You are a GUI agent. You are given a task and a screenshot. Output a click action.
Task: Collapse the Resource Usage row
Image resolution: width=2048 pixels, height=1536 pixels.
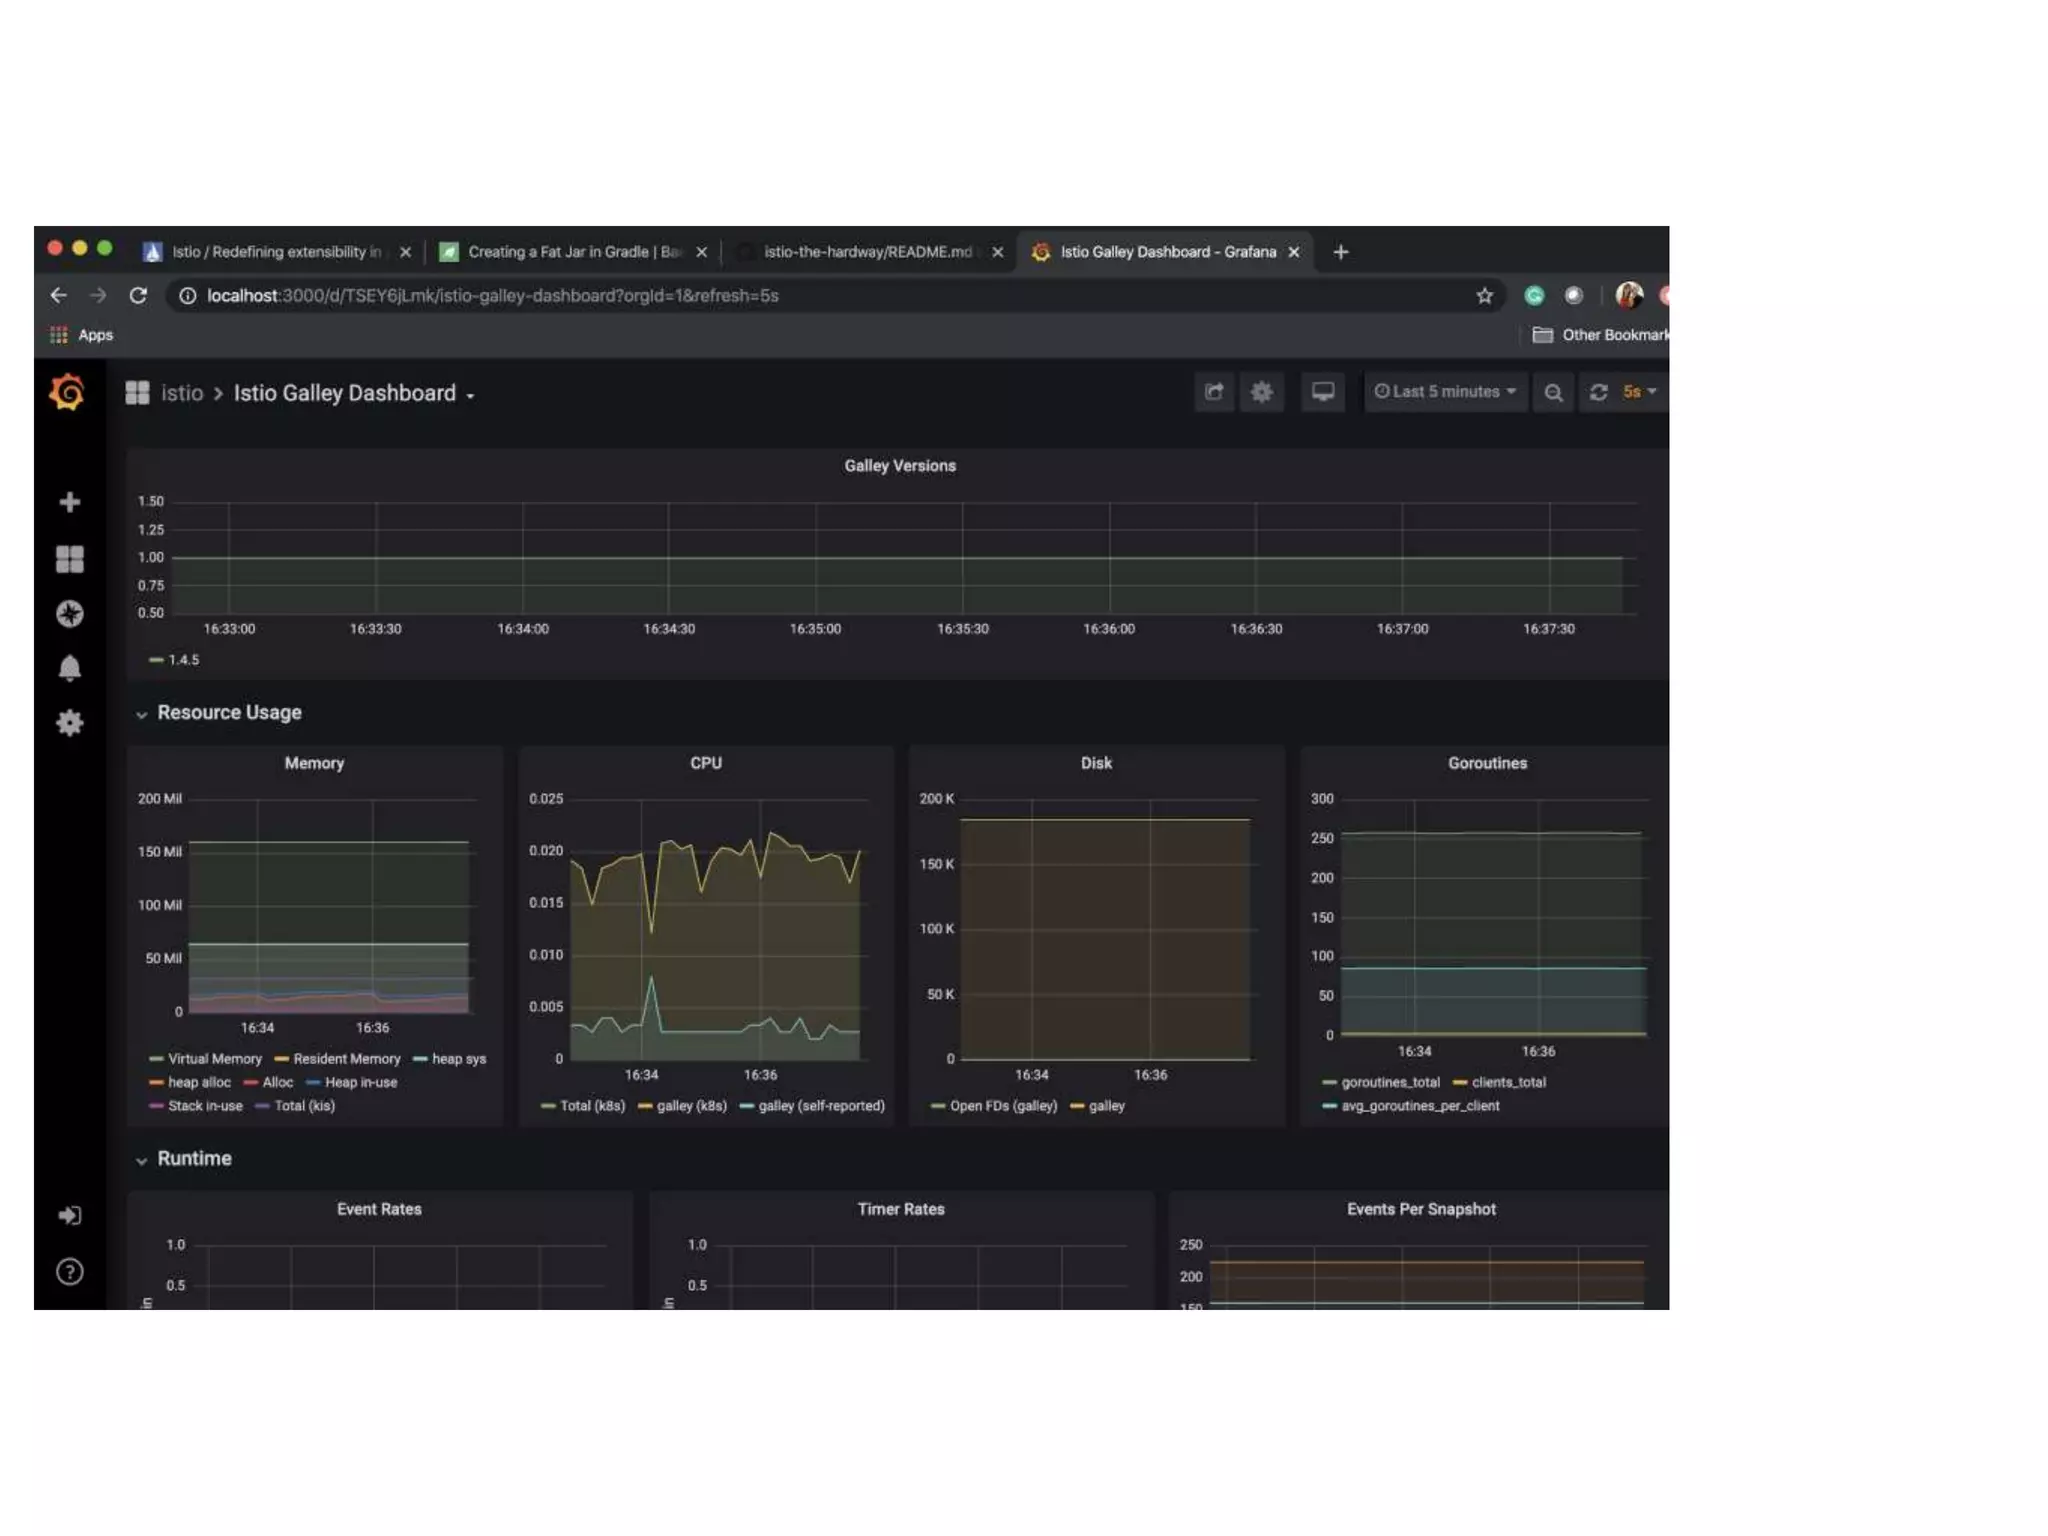click(x=228, y=713)
